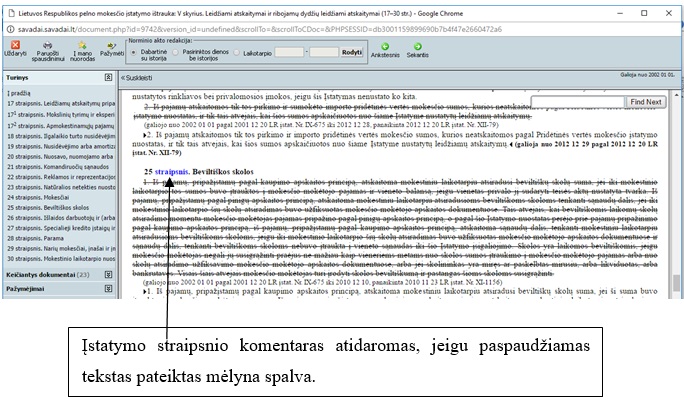Click the Į mano nuorodas star icon

[82, 45]
